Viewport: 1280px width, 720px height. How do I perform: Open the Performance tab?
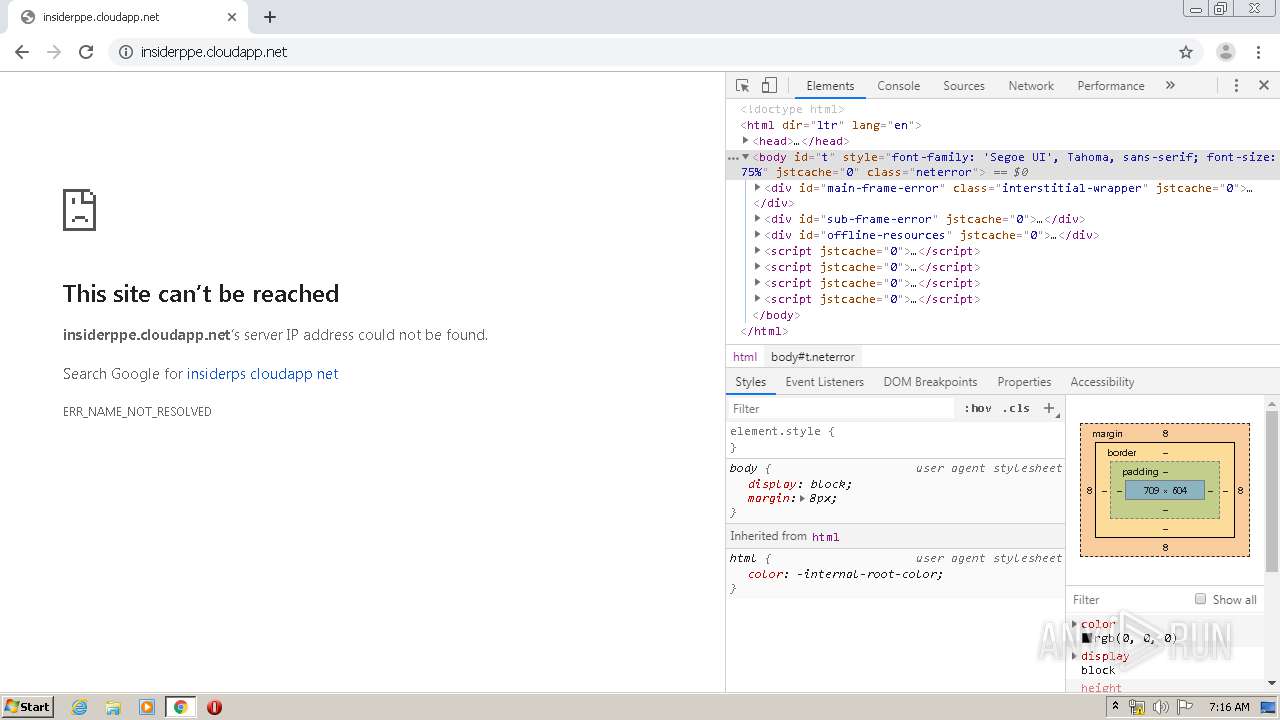[x=1111, y=86]
